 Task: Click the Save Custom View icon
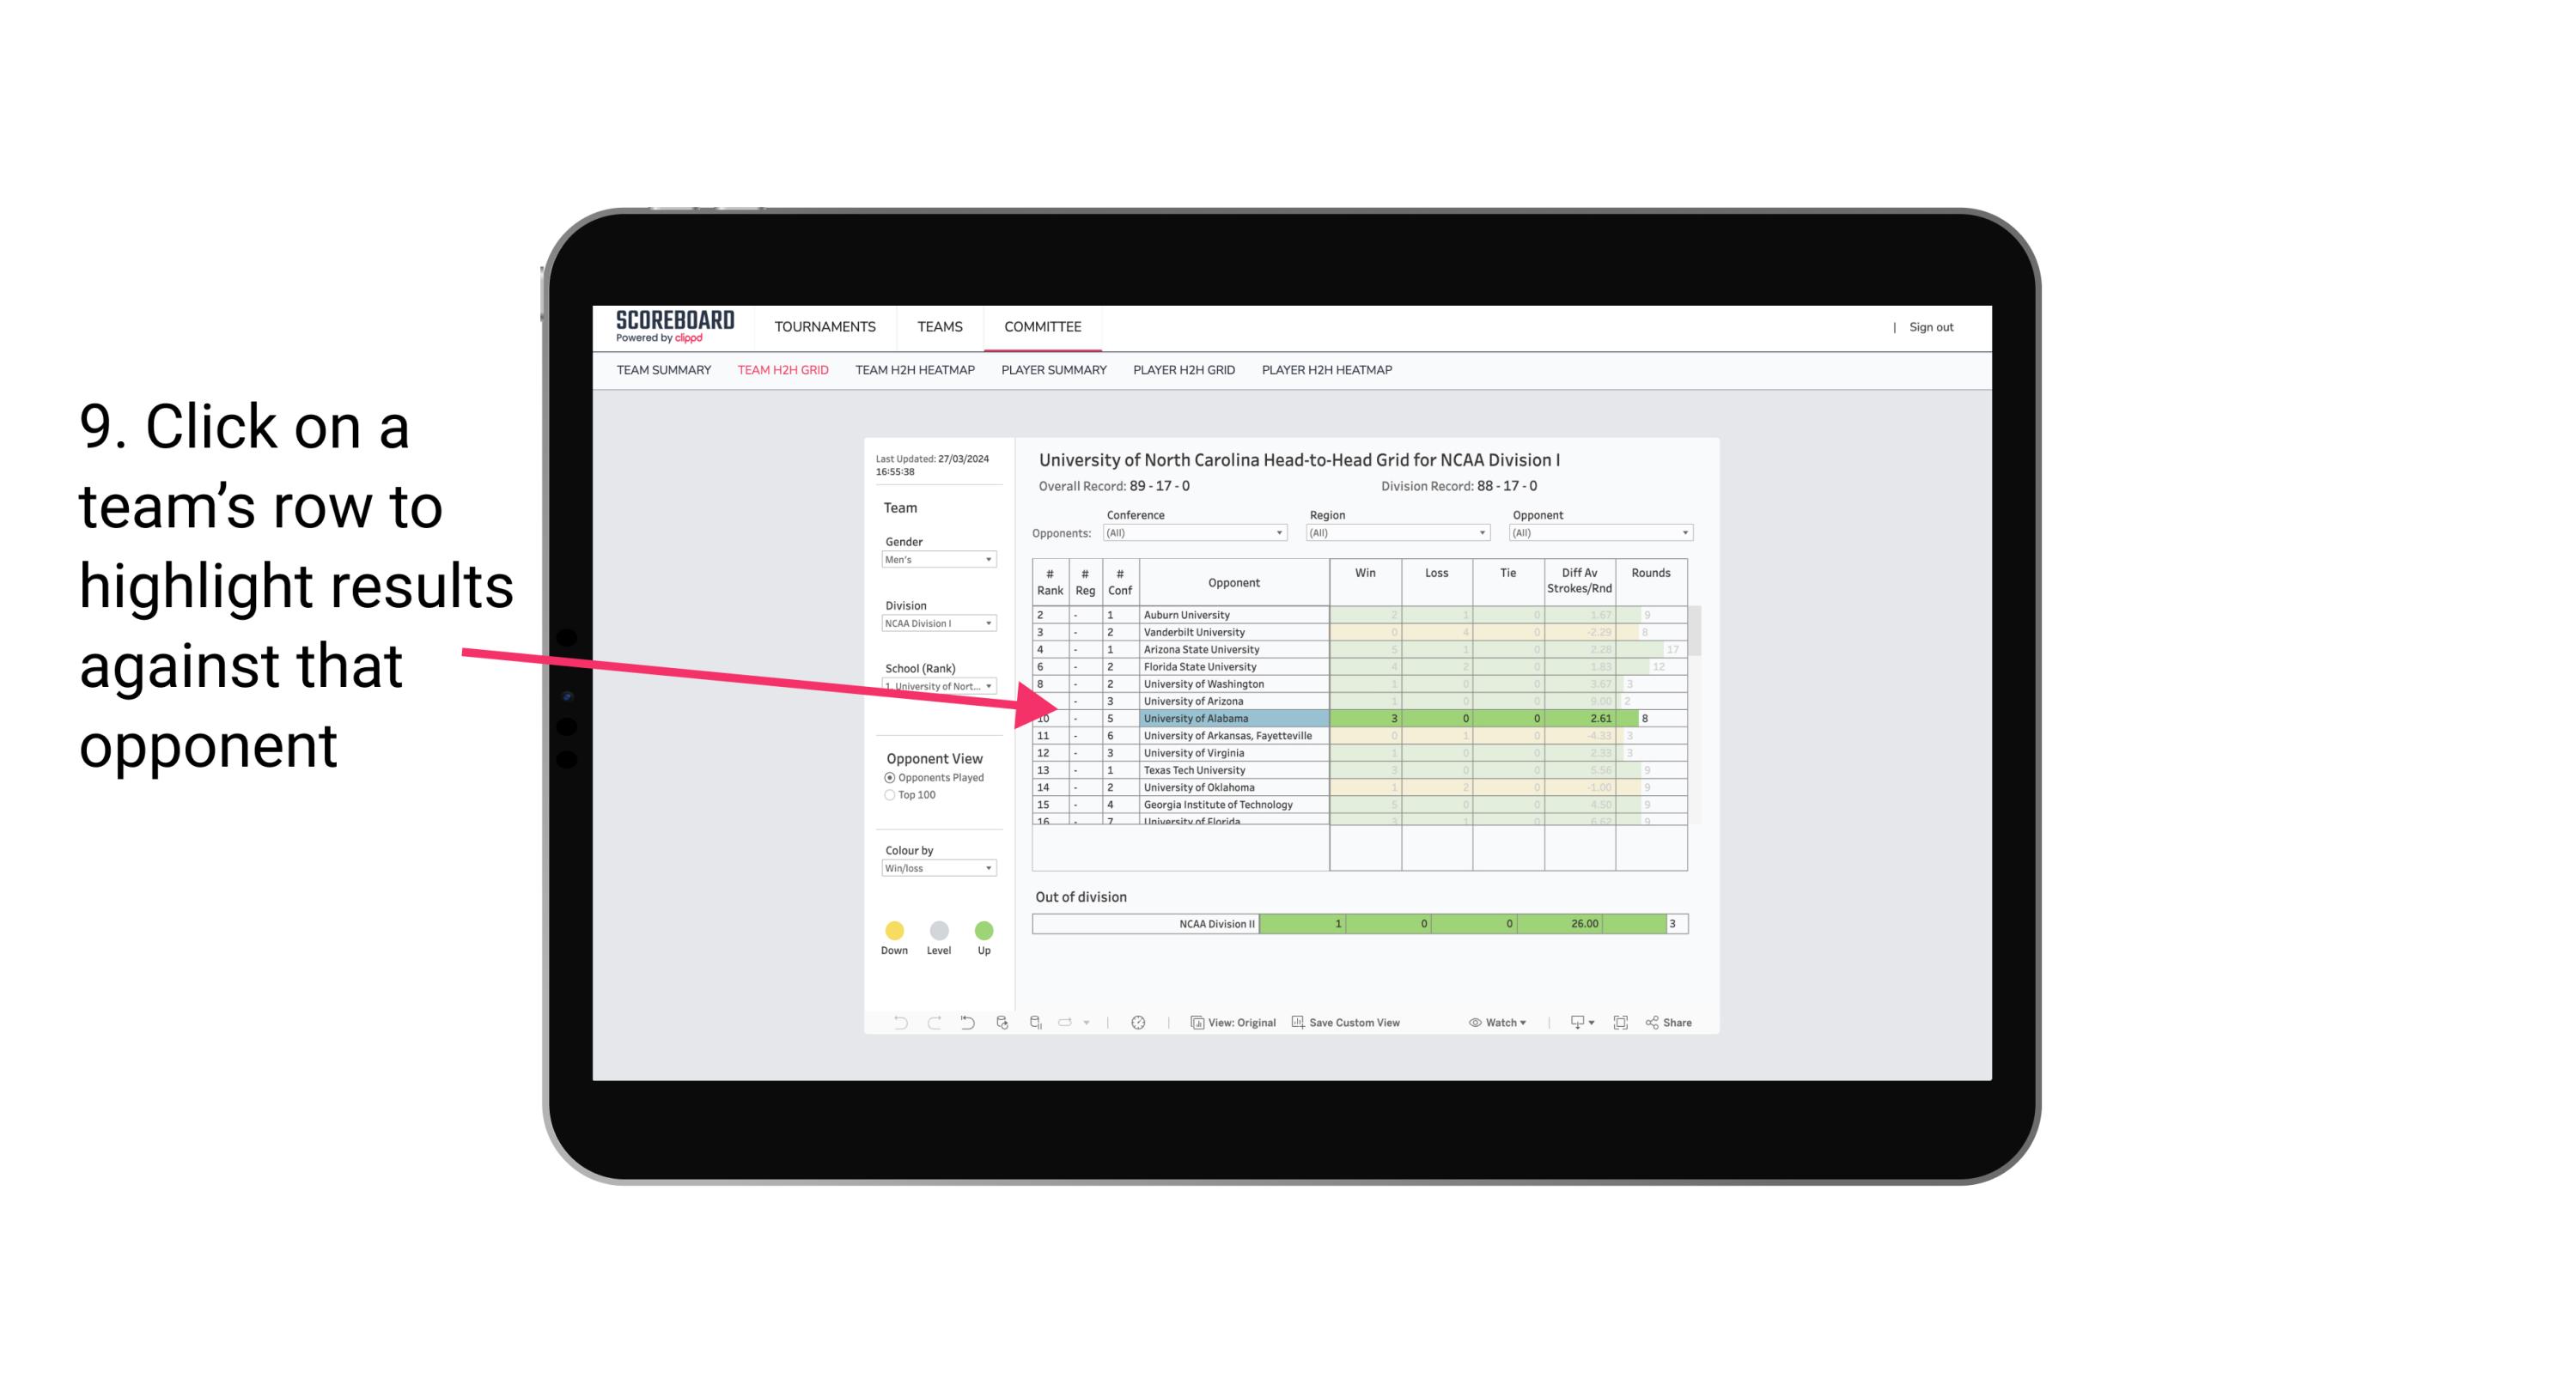click(x=1301, y=1024)
